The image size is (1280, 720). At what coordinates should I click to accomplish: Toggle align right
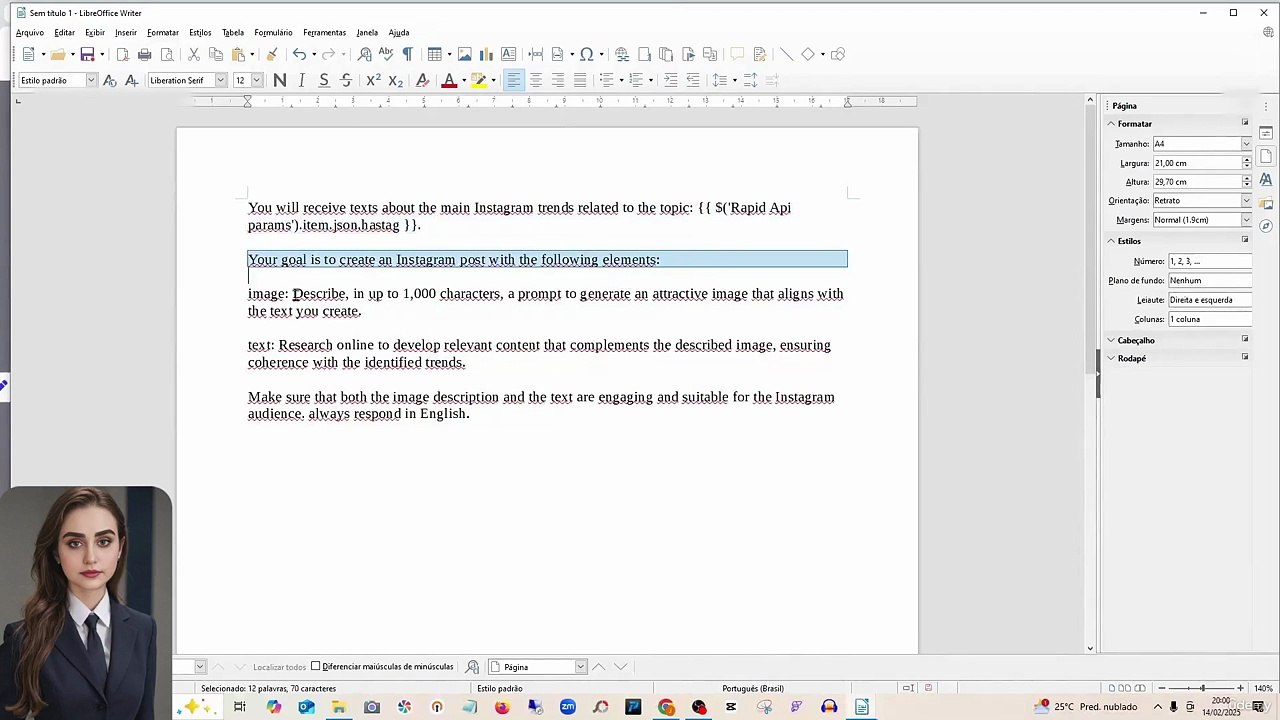point(558,80)
